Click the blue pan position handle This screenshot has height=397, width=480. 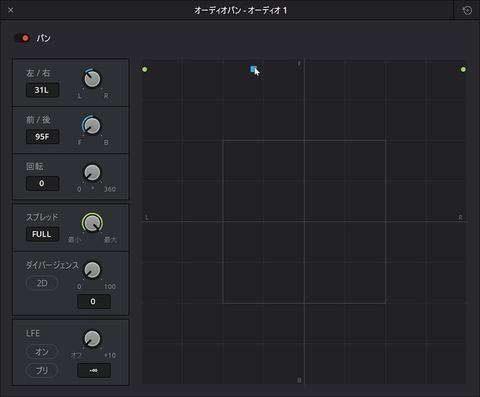(254, 69)
